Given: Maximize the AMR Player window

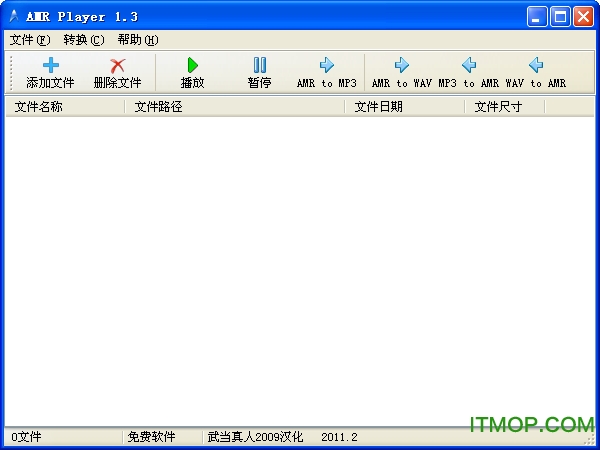Looking at the screenshot, I should click(560, 16).
